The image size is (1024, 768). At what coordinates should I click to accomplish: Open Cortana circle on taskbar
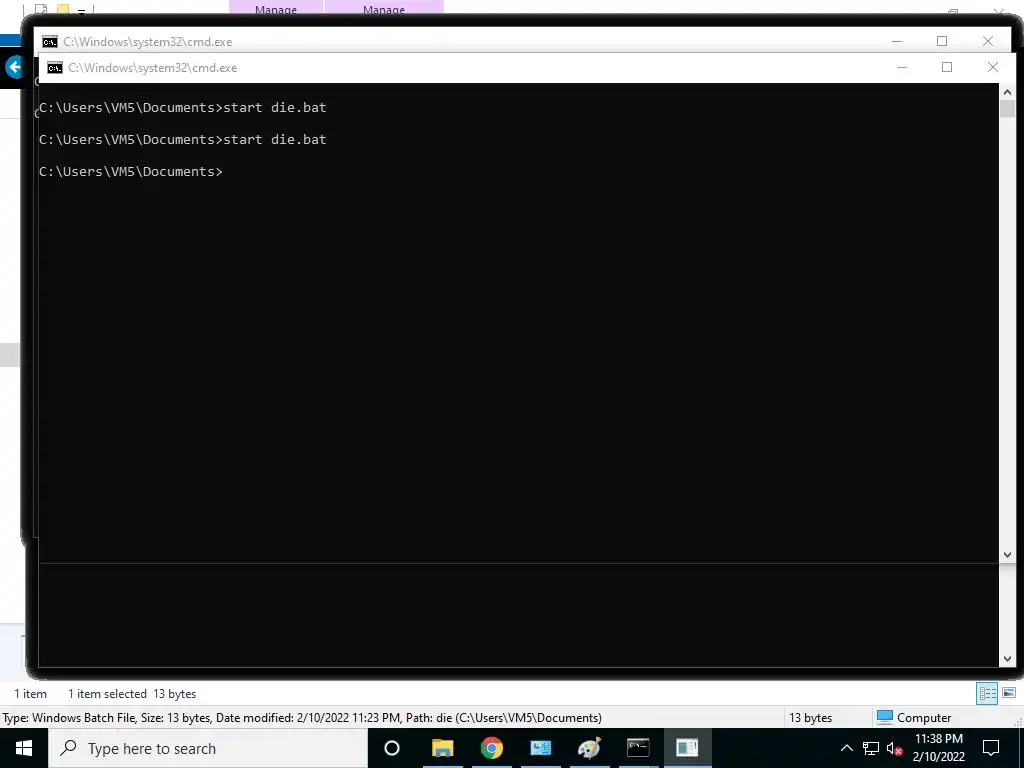click(392, 748)
